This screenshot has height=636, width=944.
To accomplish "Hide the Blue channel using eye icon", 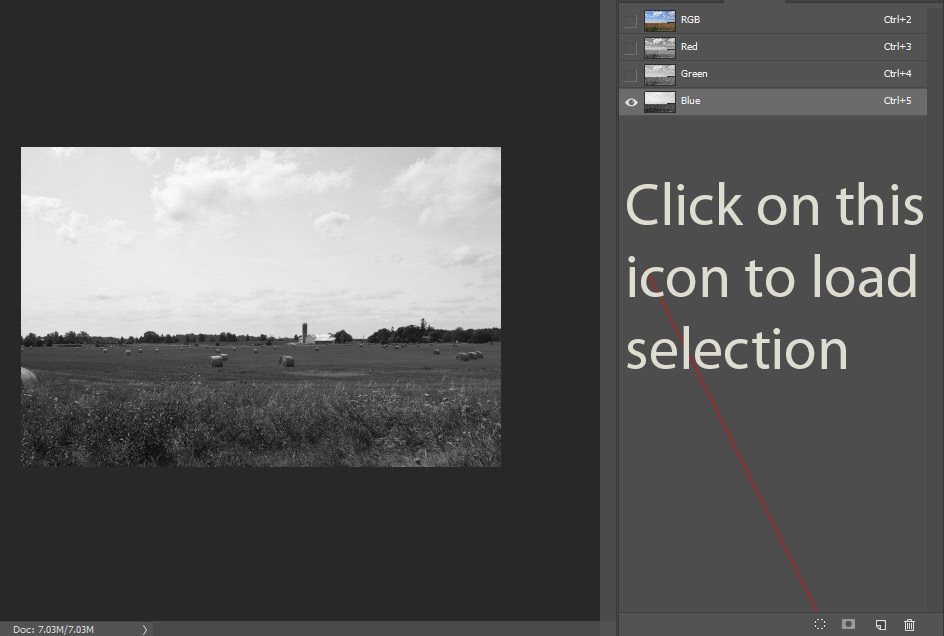I will pos(631,101).
